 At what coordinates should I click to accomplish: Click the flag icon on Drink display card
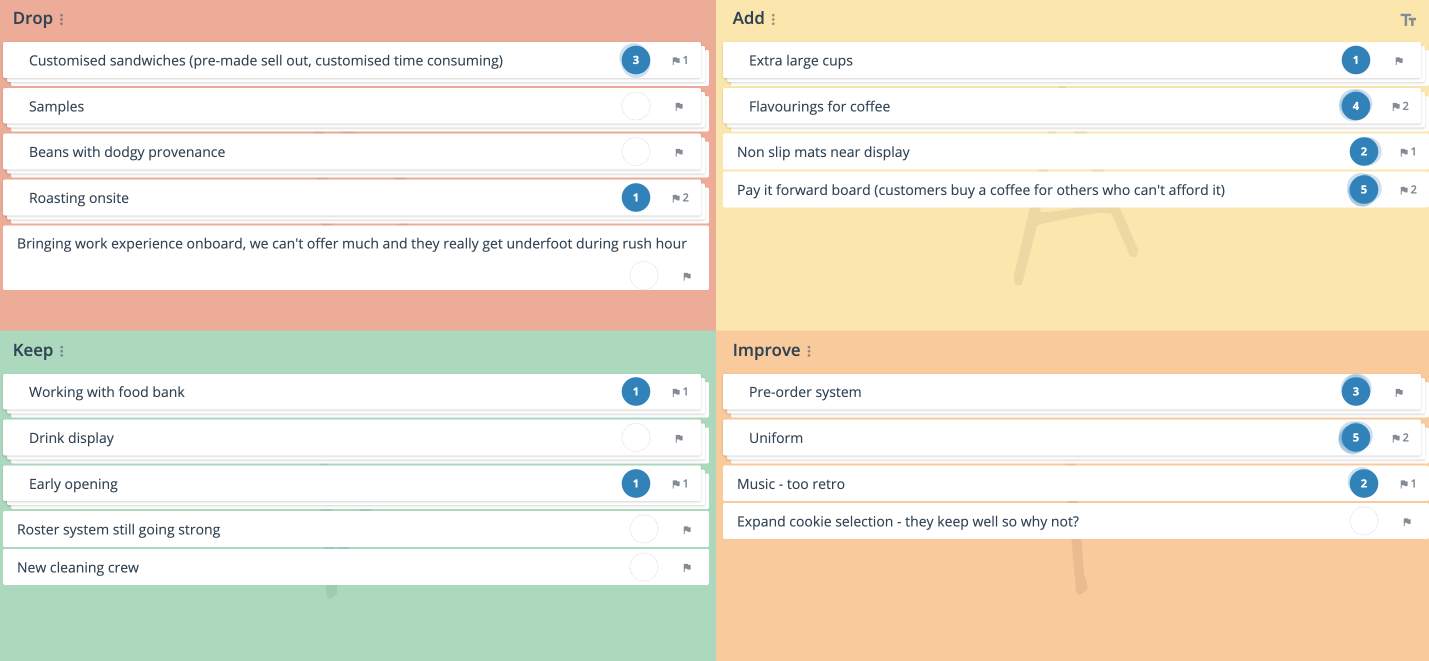point(679,438)
